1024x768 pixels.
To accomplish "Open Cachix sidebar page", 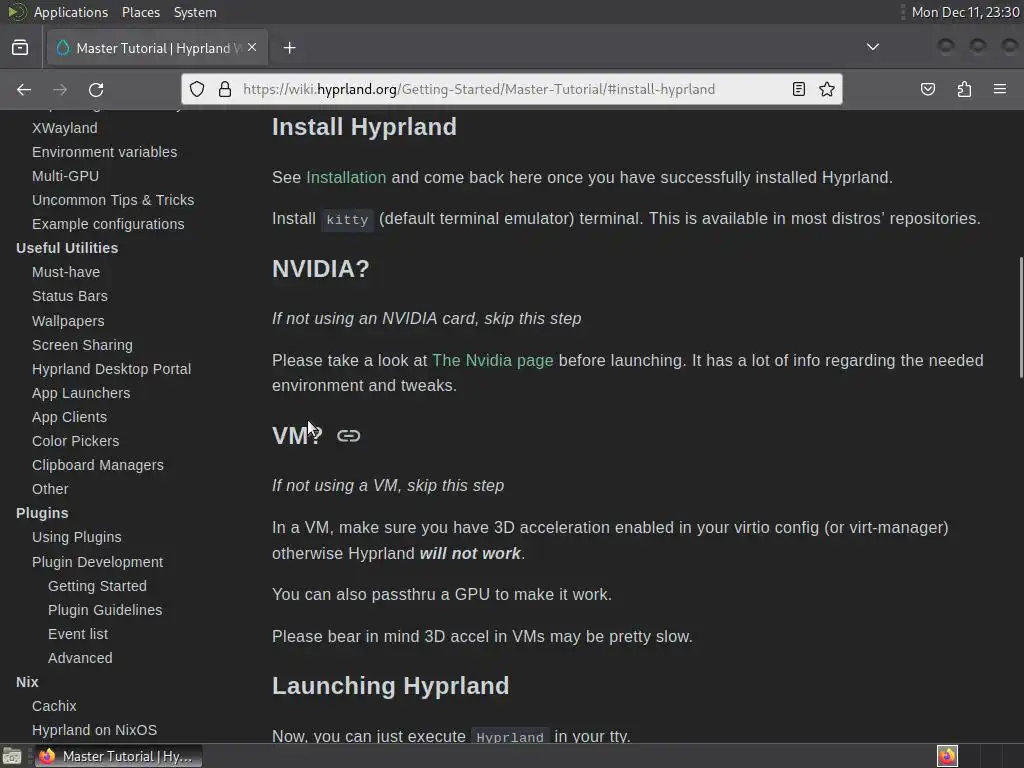I will [x=54, y=707].
